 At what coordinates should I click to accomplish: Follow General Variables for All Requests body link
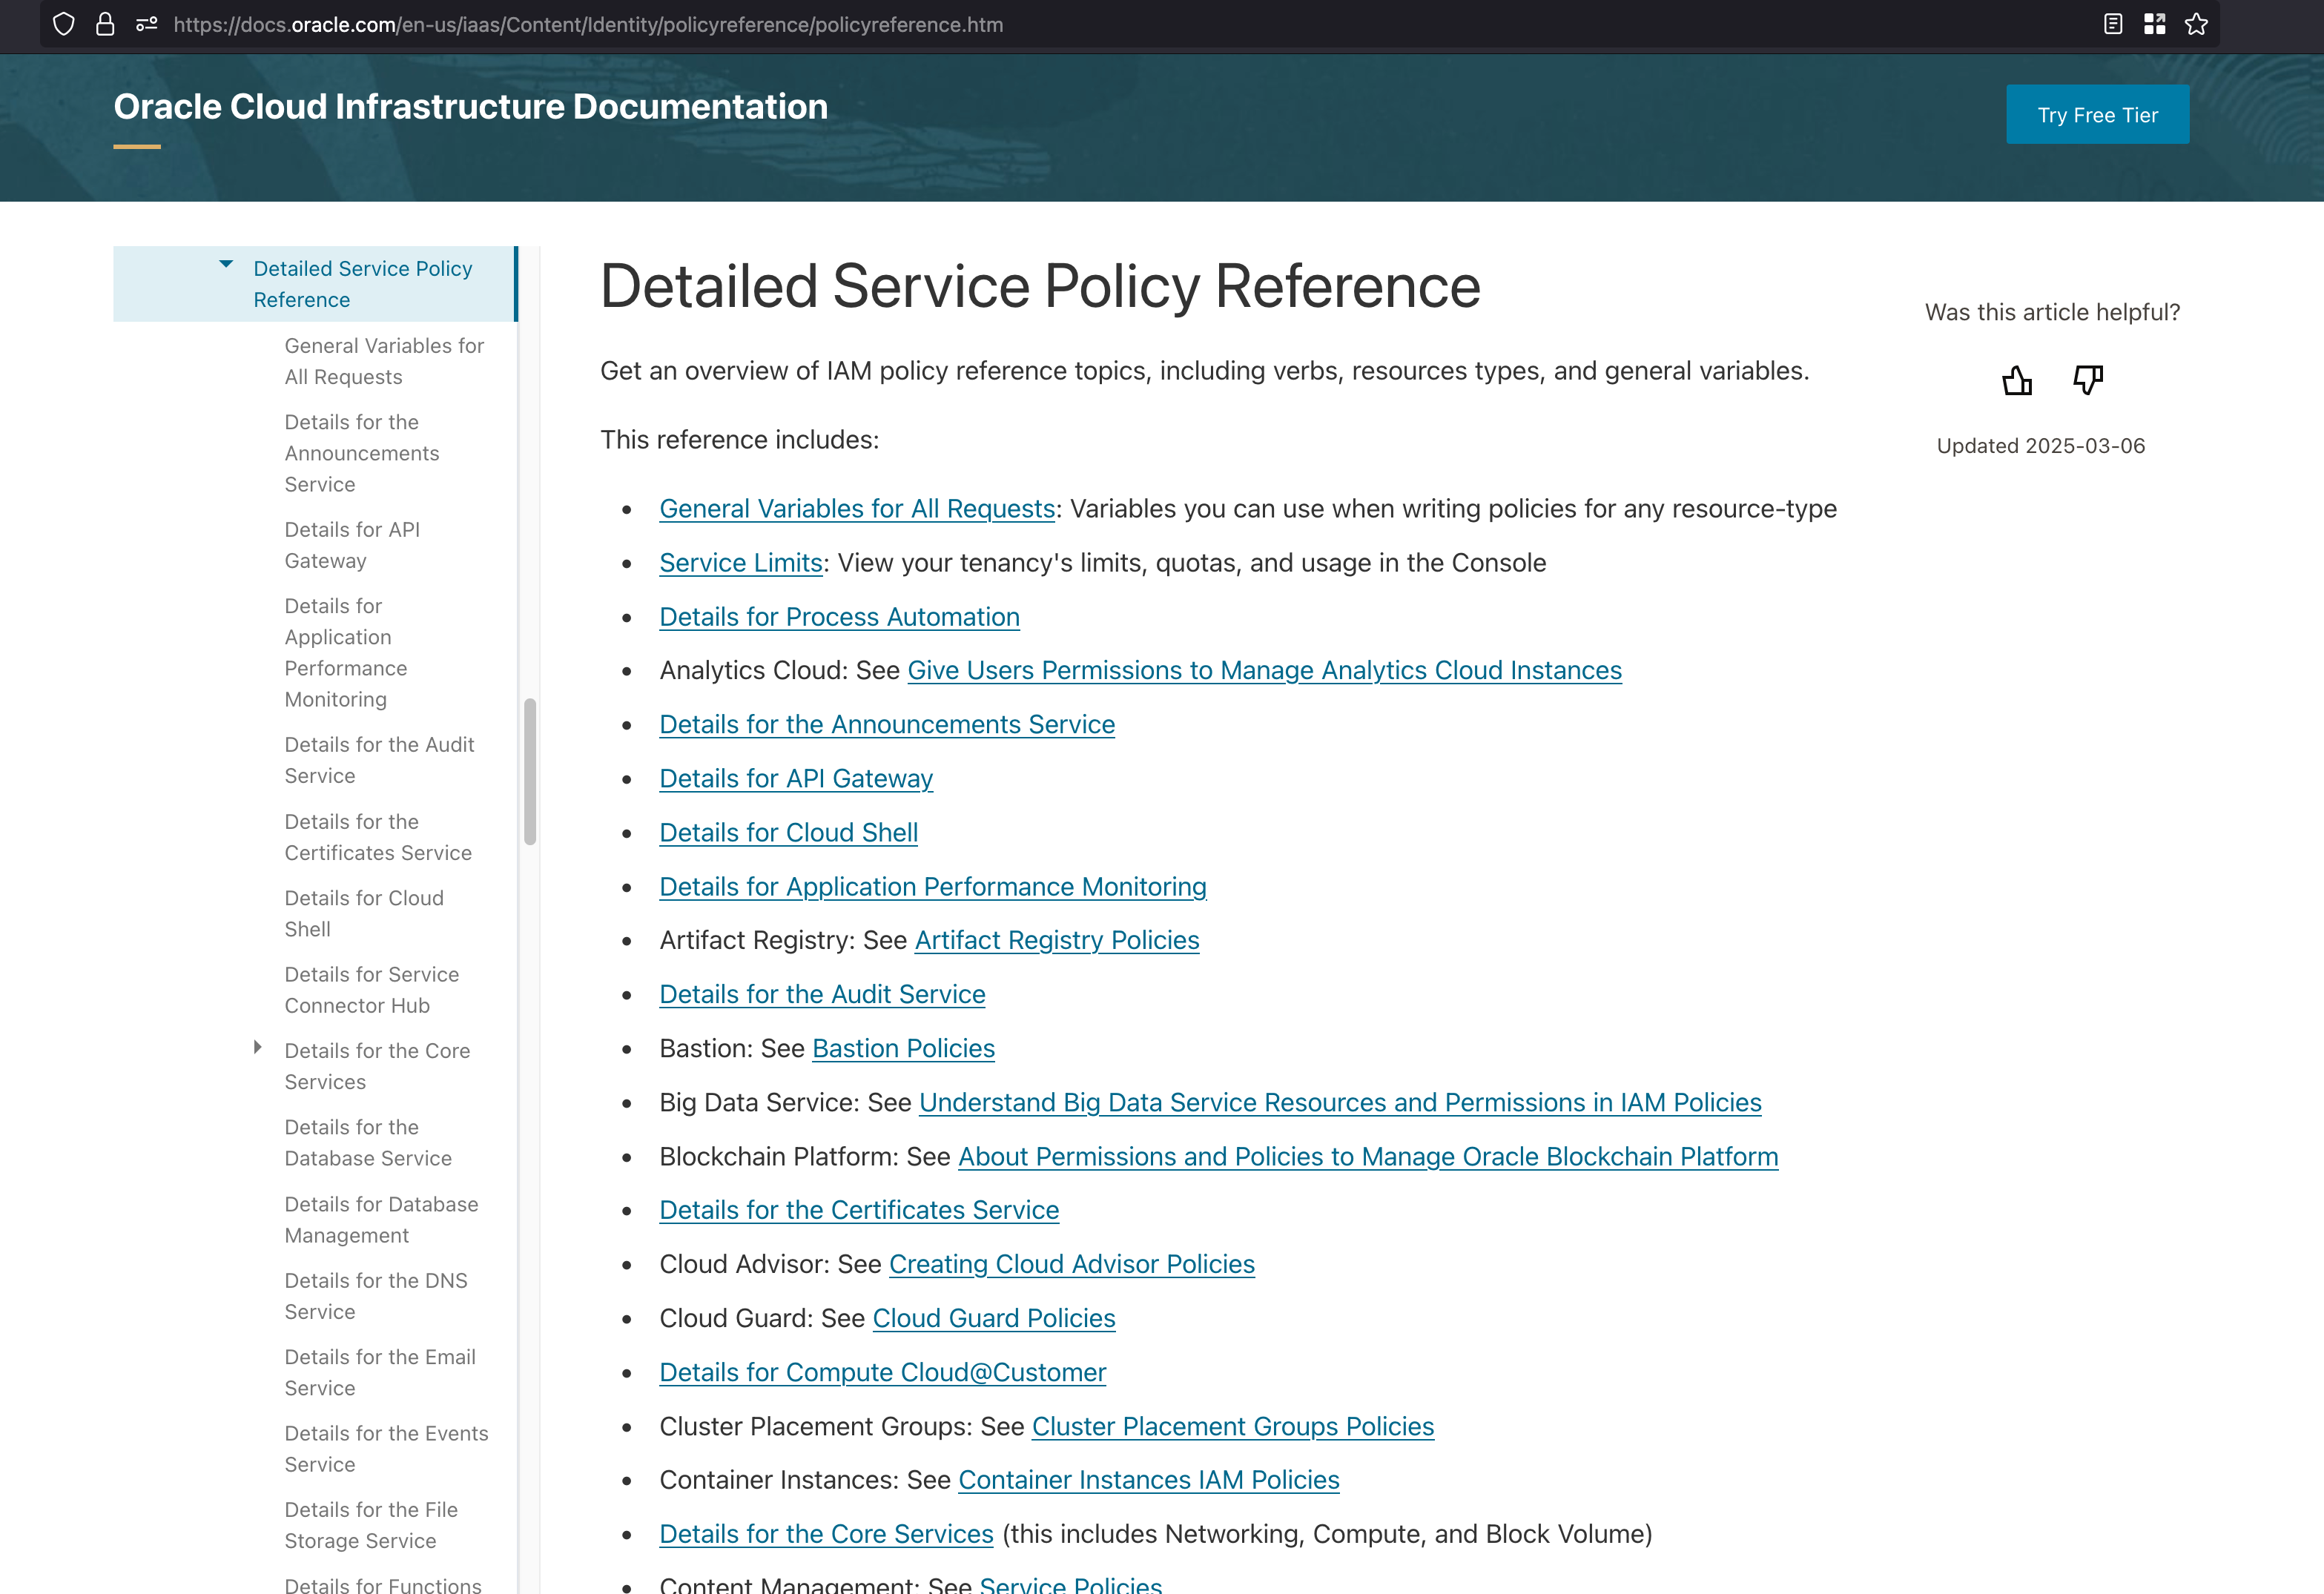coord(857,509)
